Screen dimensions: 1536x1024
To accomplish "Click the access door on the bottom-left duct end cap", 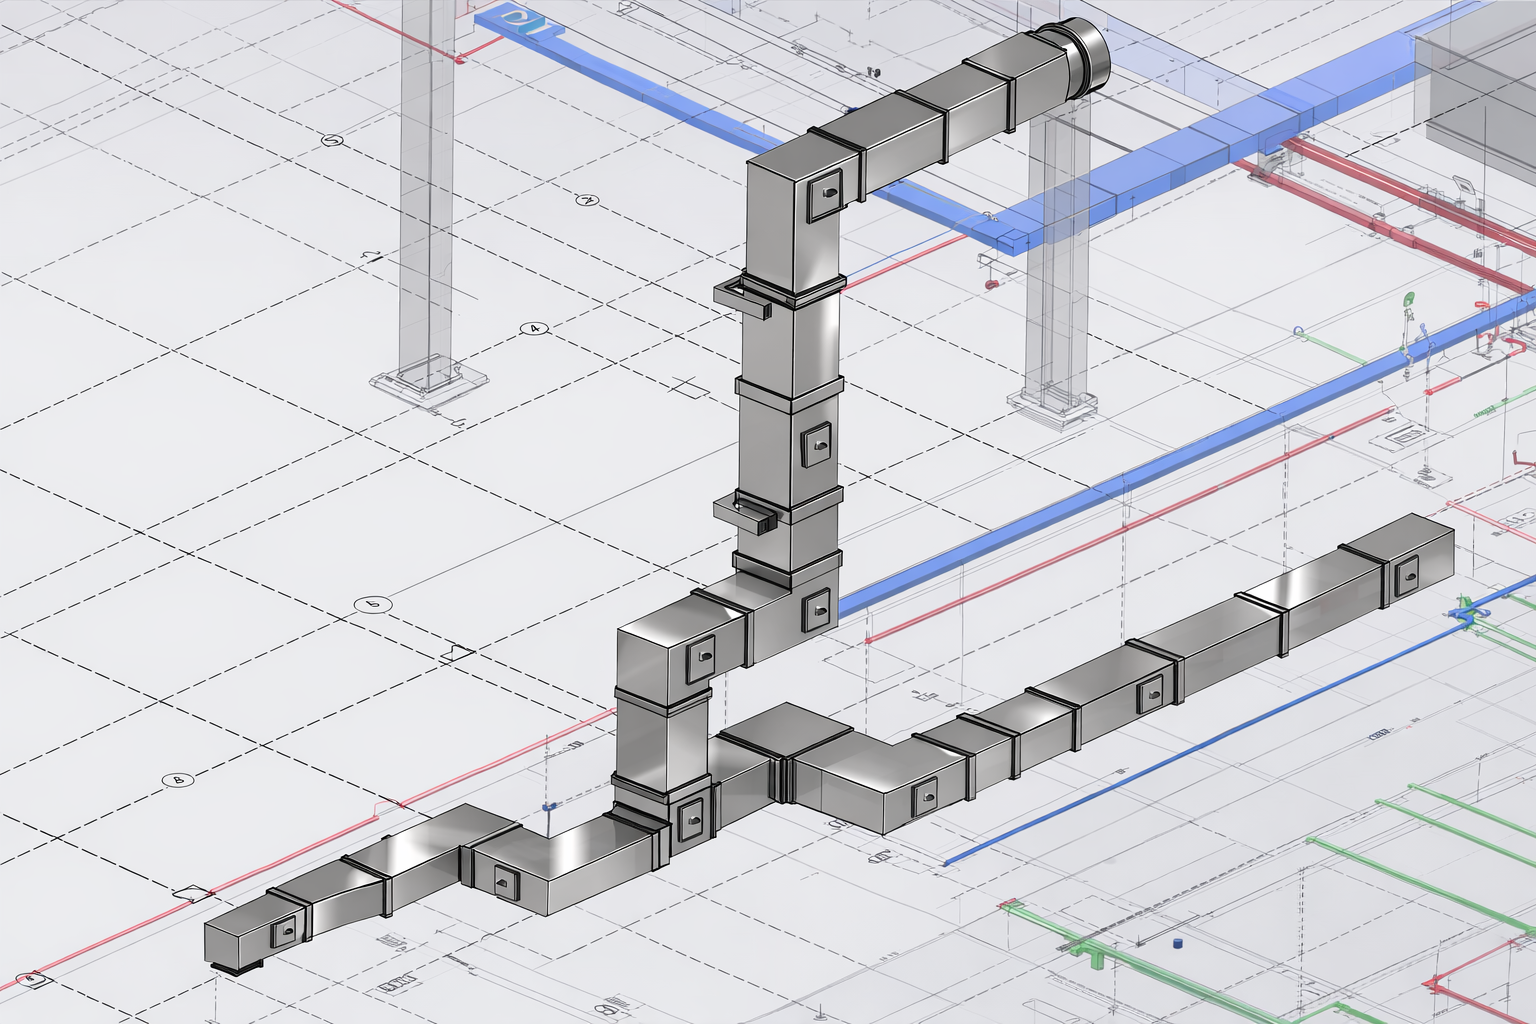I will pyautogui.click(x=285, y=929).
